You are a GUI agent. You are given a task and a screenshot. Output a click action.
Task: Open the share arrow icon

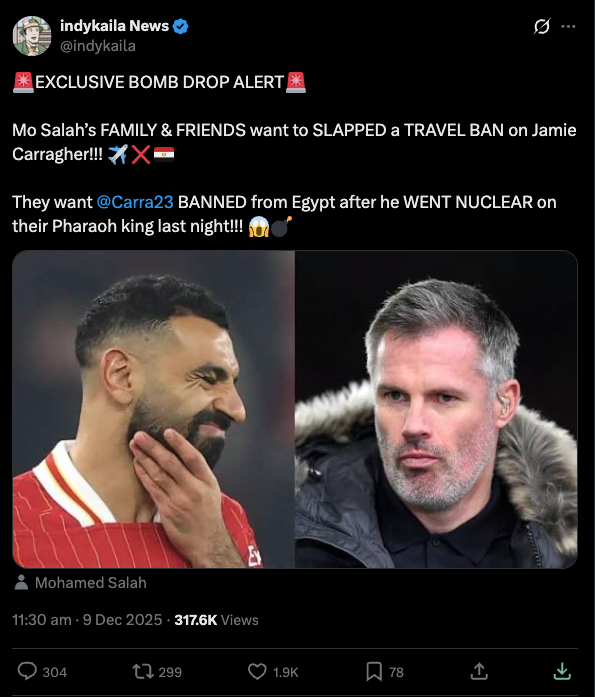[x=479, y=671]
